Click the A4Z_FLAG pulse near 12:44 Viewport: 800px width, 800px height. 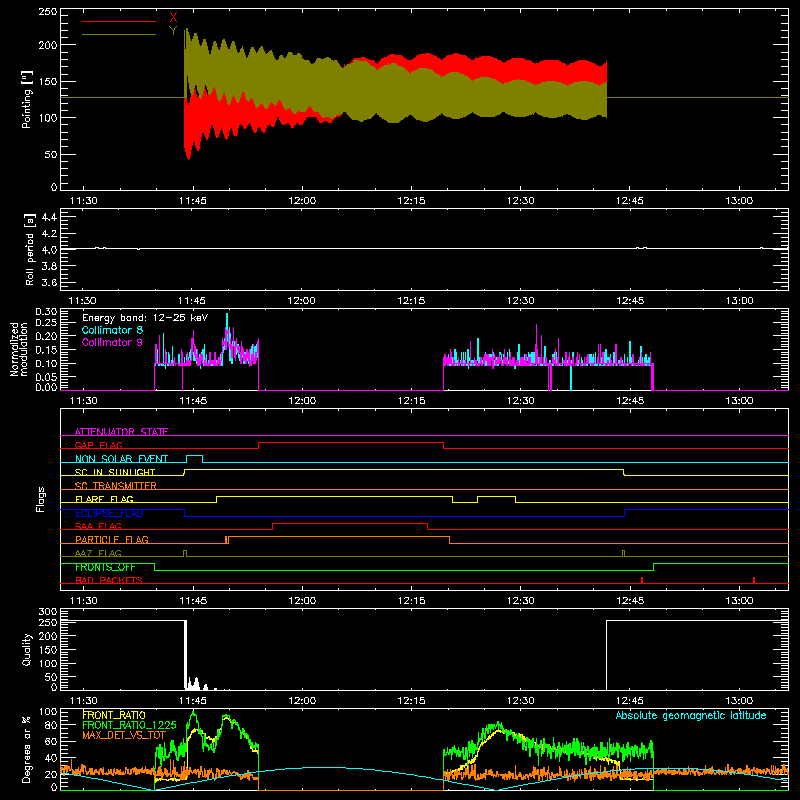(623, 553)
